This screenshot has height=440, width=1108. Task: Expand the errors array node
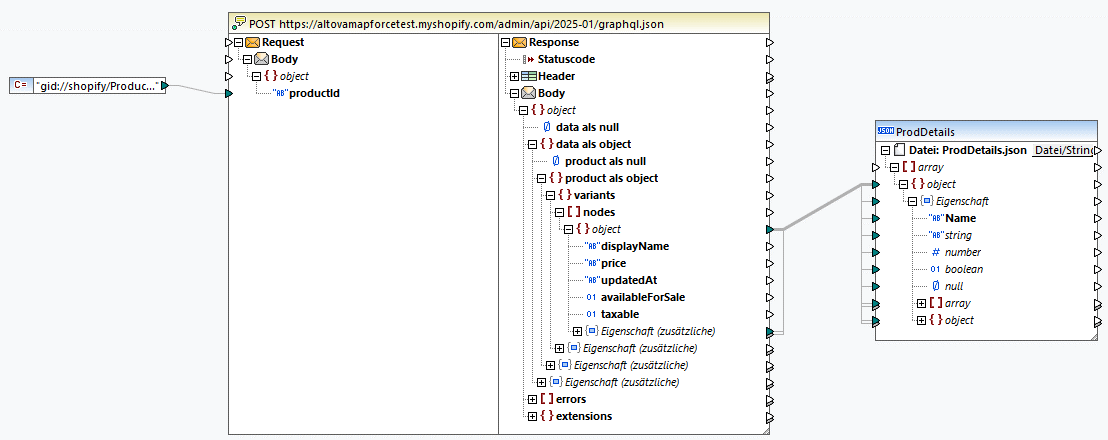point(532,399)
